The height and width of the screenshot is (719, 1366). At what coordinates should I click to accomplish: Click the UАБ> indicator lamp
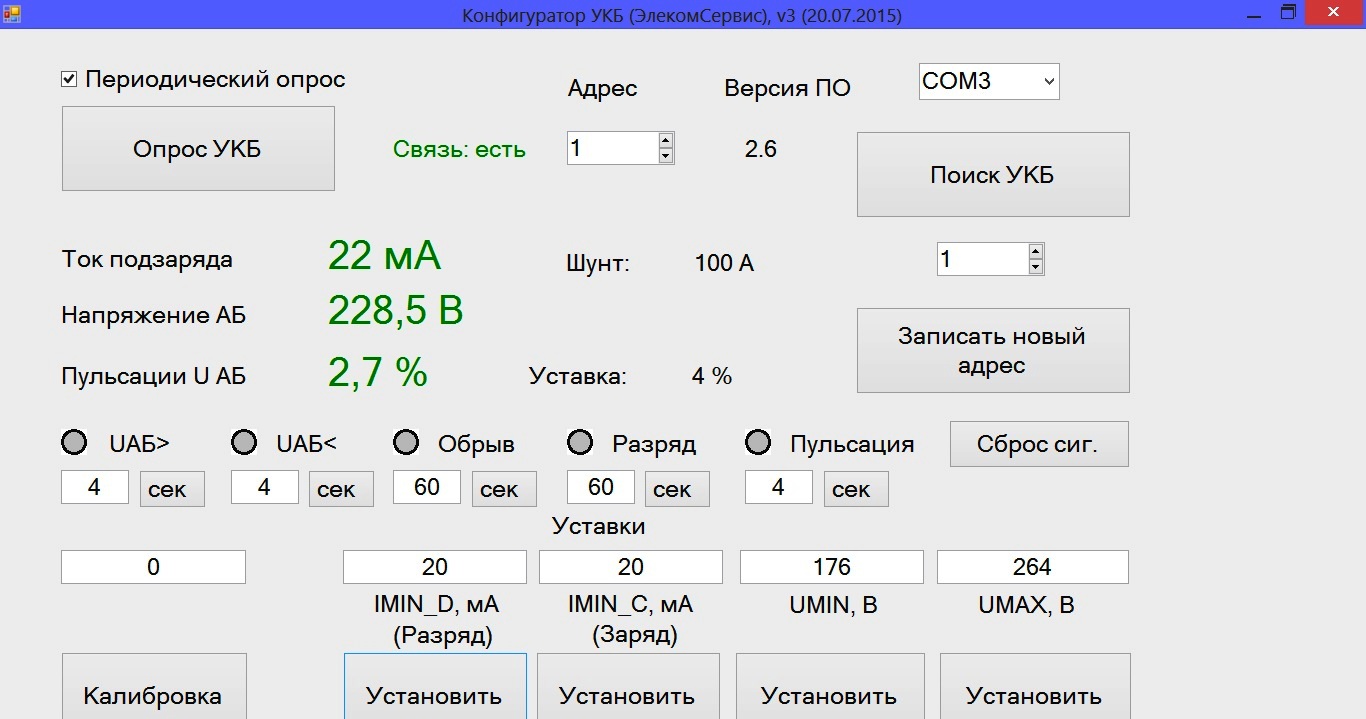[75, 442]
